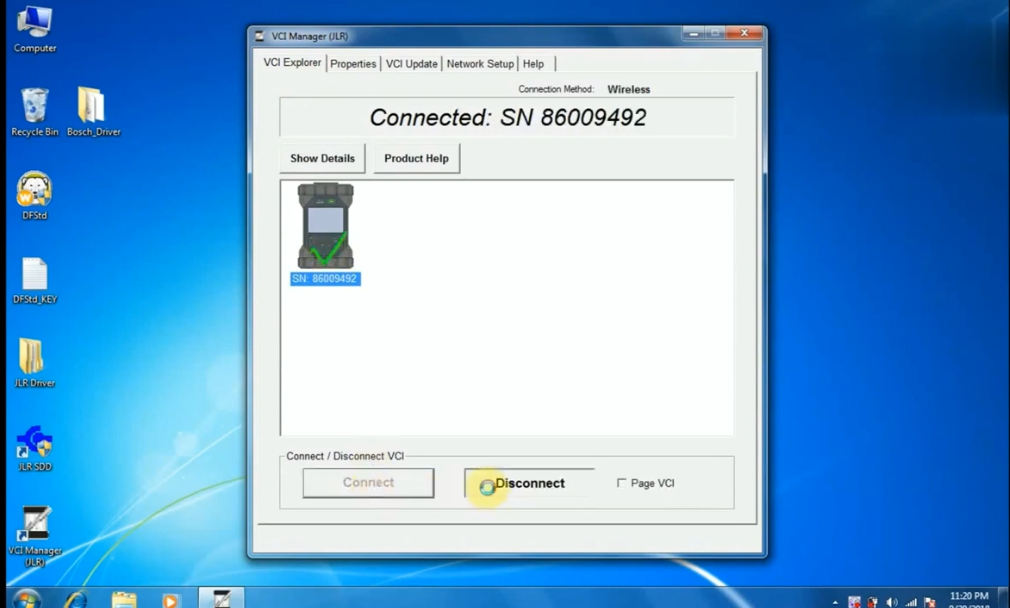This screenshot has height=608, width=1010.
Task: Switch to the Properties tab
Action: coord(353,64)
